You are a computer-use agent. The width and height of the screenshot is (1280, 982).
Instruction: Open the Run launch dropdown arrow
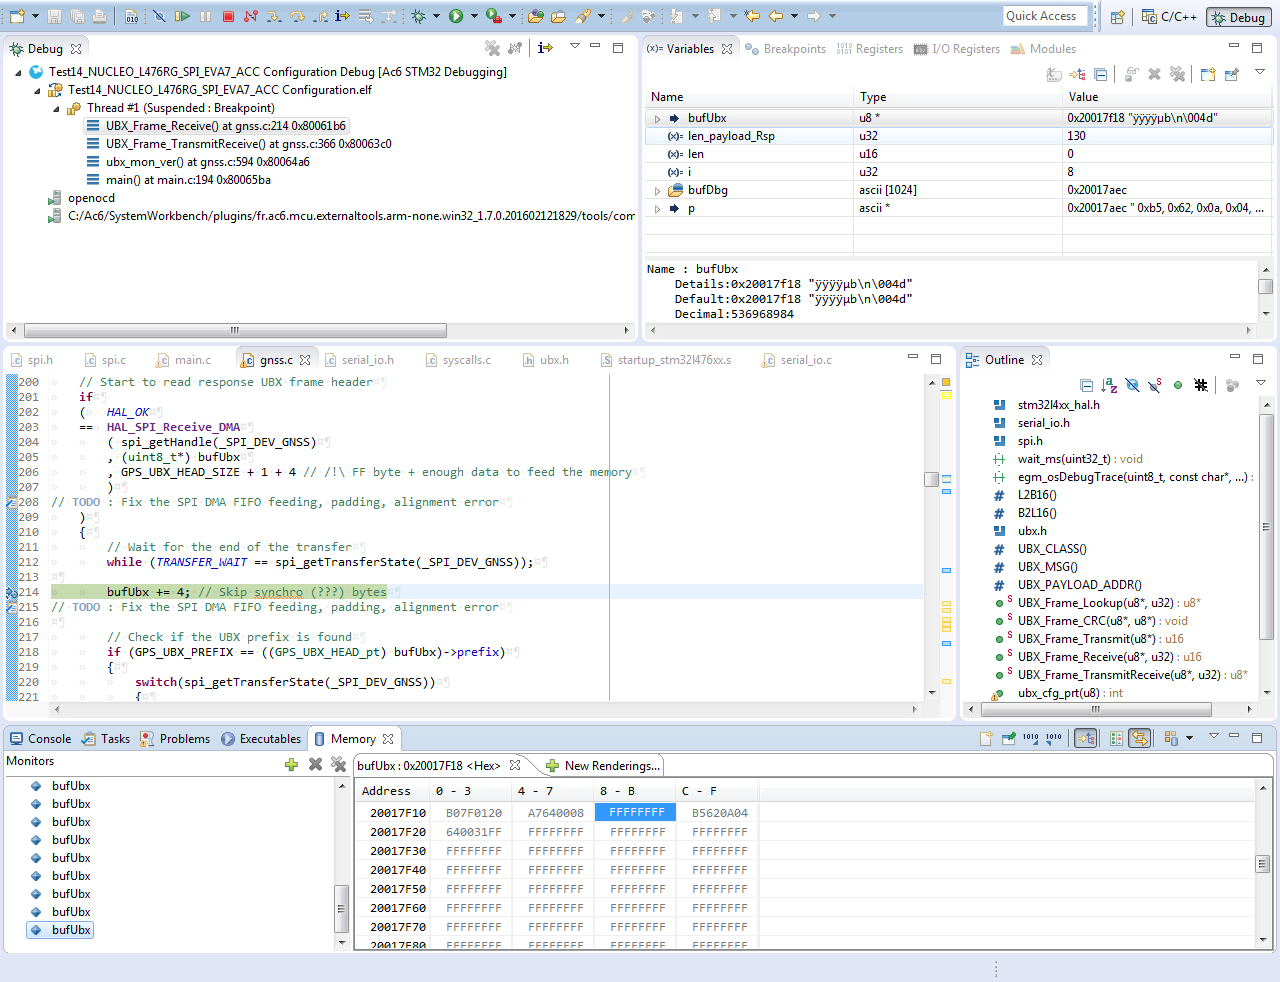click(x=474, y=16)
